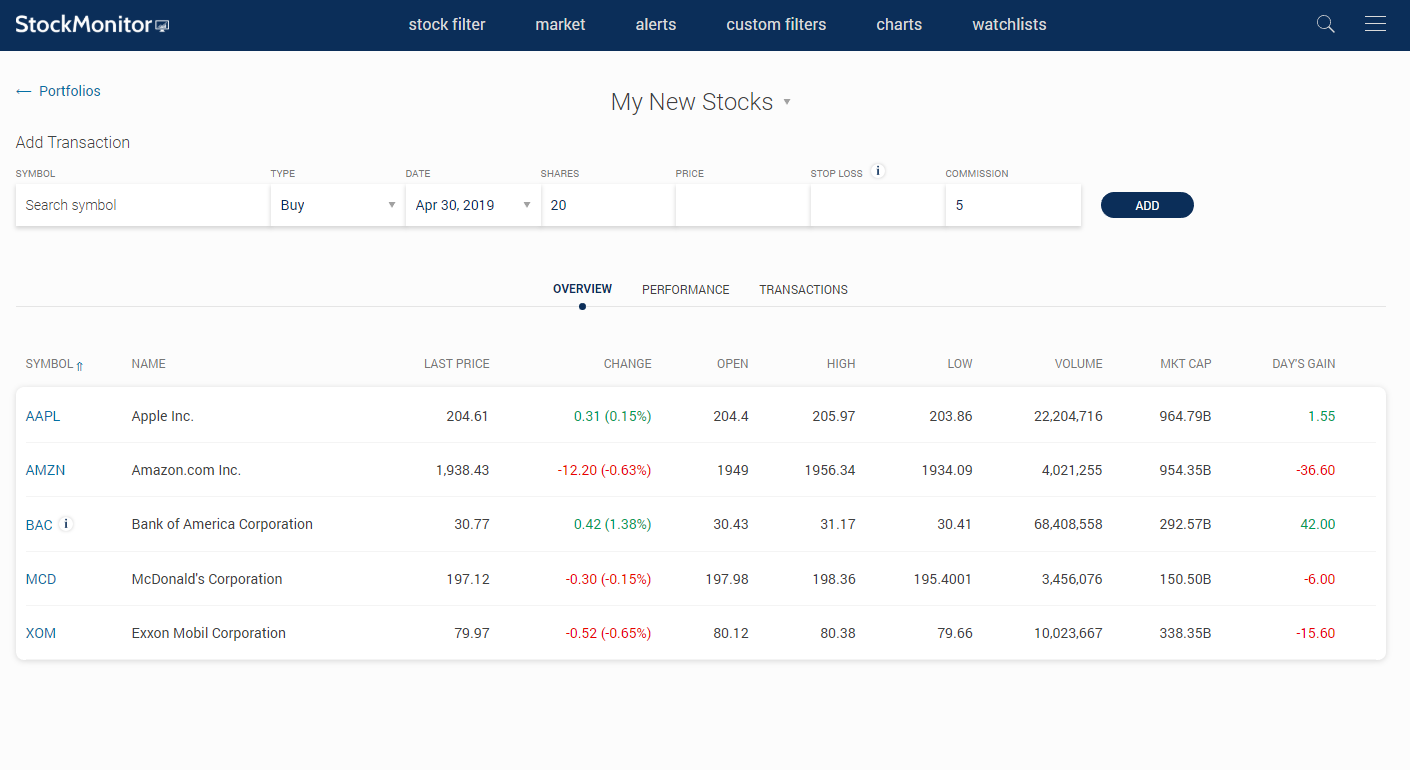The width and height of the screenshot is (1410, 770).
Task: Sort by the Mkt Cap column header
Action: coord(1186,364)
